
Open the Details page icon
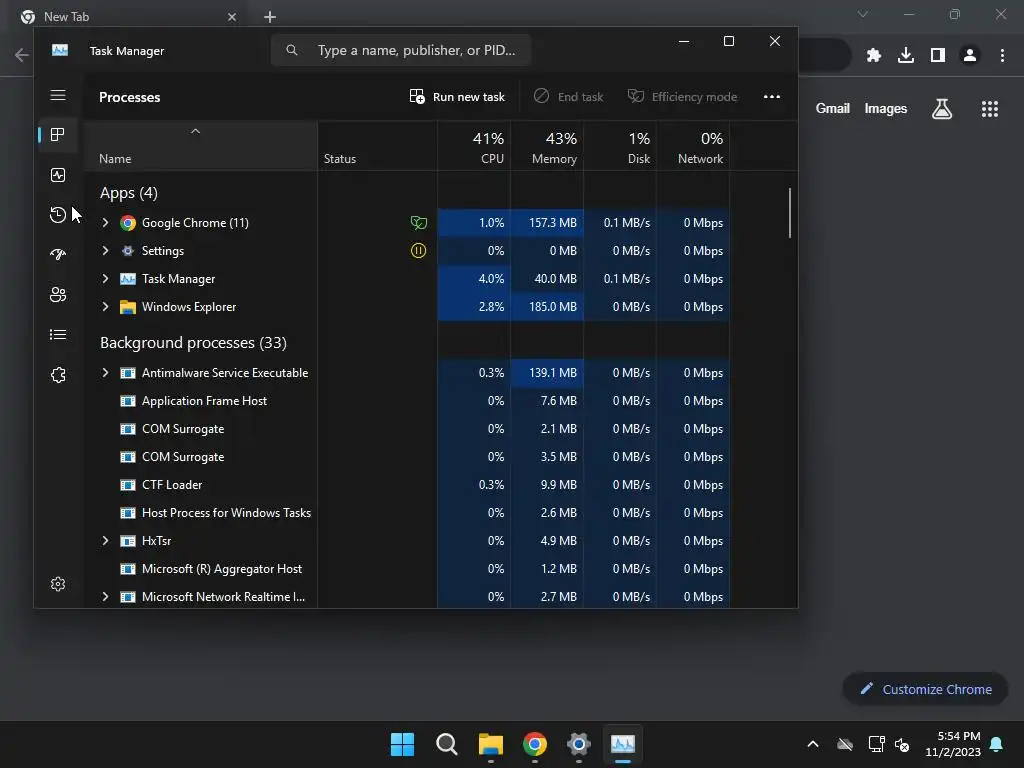(57, 334)
